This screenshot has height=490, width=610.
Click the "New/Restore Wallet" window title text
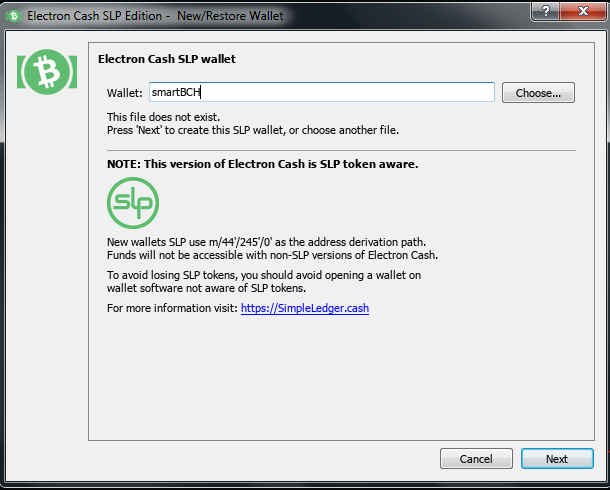click(230, 16)
